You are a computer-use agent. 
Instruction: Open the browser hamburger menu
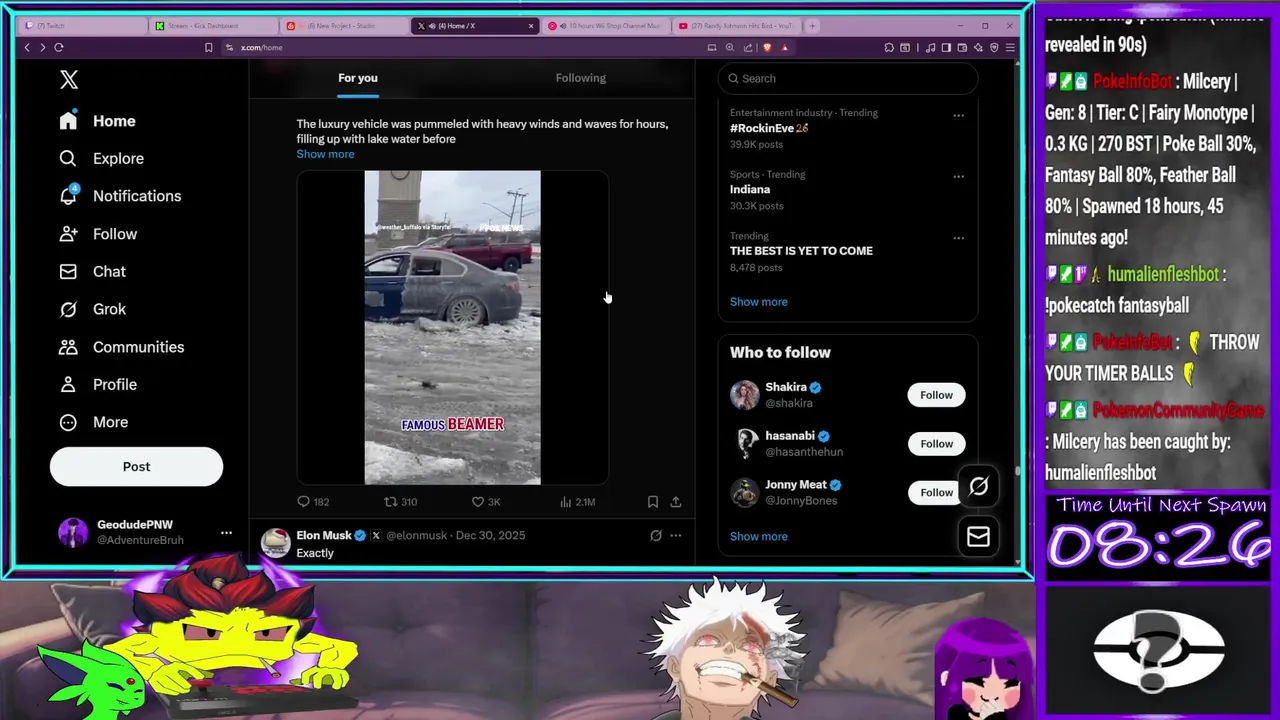click(x=1010, y=47)
